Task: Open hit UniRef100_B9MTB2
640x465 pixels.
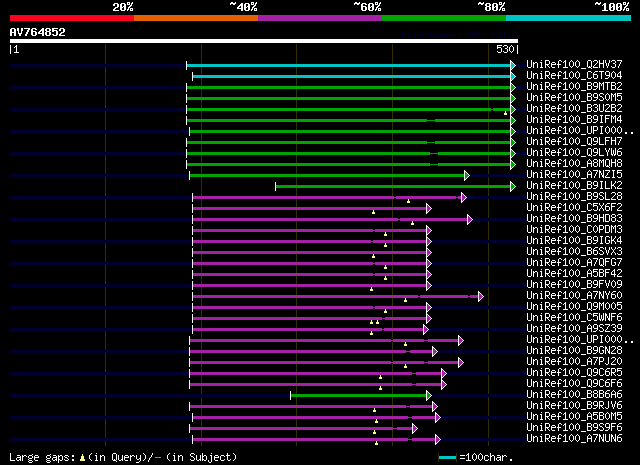Action: [574, 86]
